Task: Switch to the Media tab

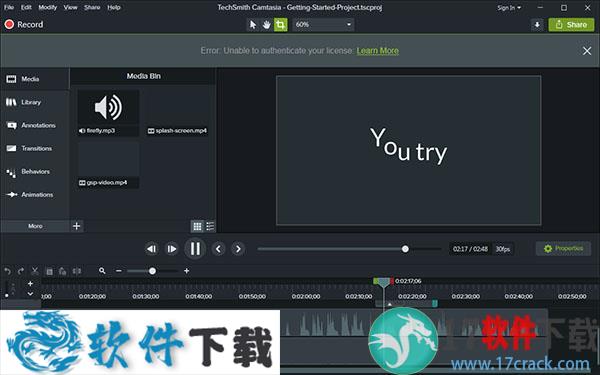Action: [35, 79]
